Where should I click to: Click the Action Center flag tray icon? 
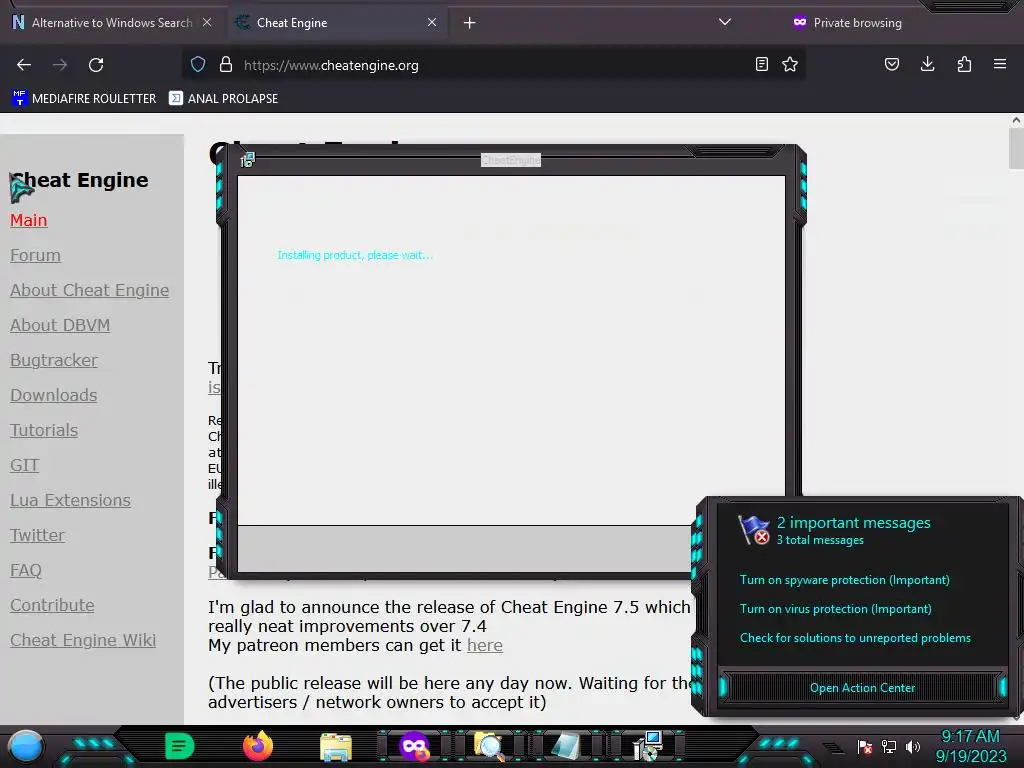865,746
